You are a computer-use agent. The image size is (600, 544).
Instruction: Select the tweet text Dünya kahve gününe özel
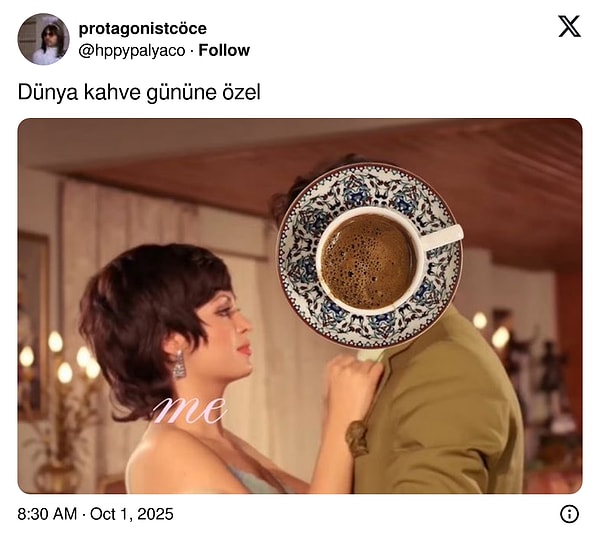[139, 92]
